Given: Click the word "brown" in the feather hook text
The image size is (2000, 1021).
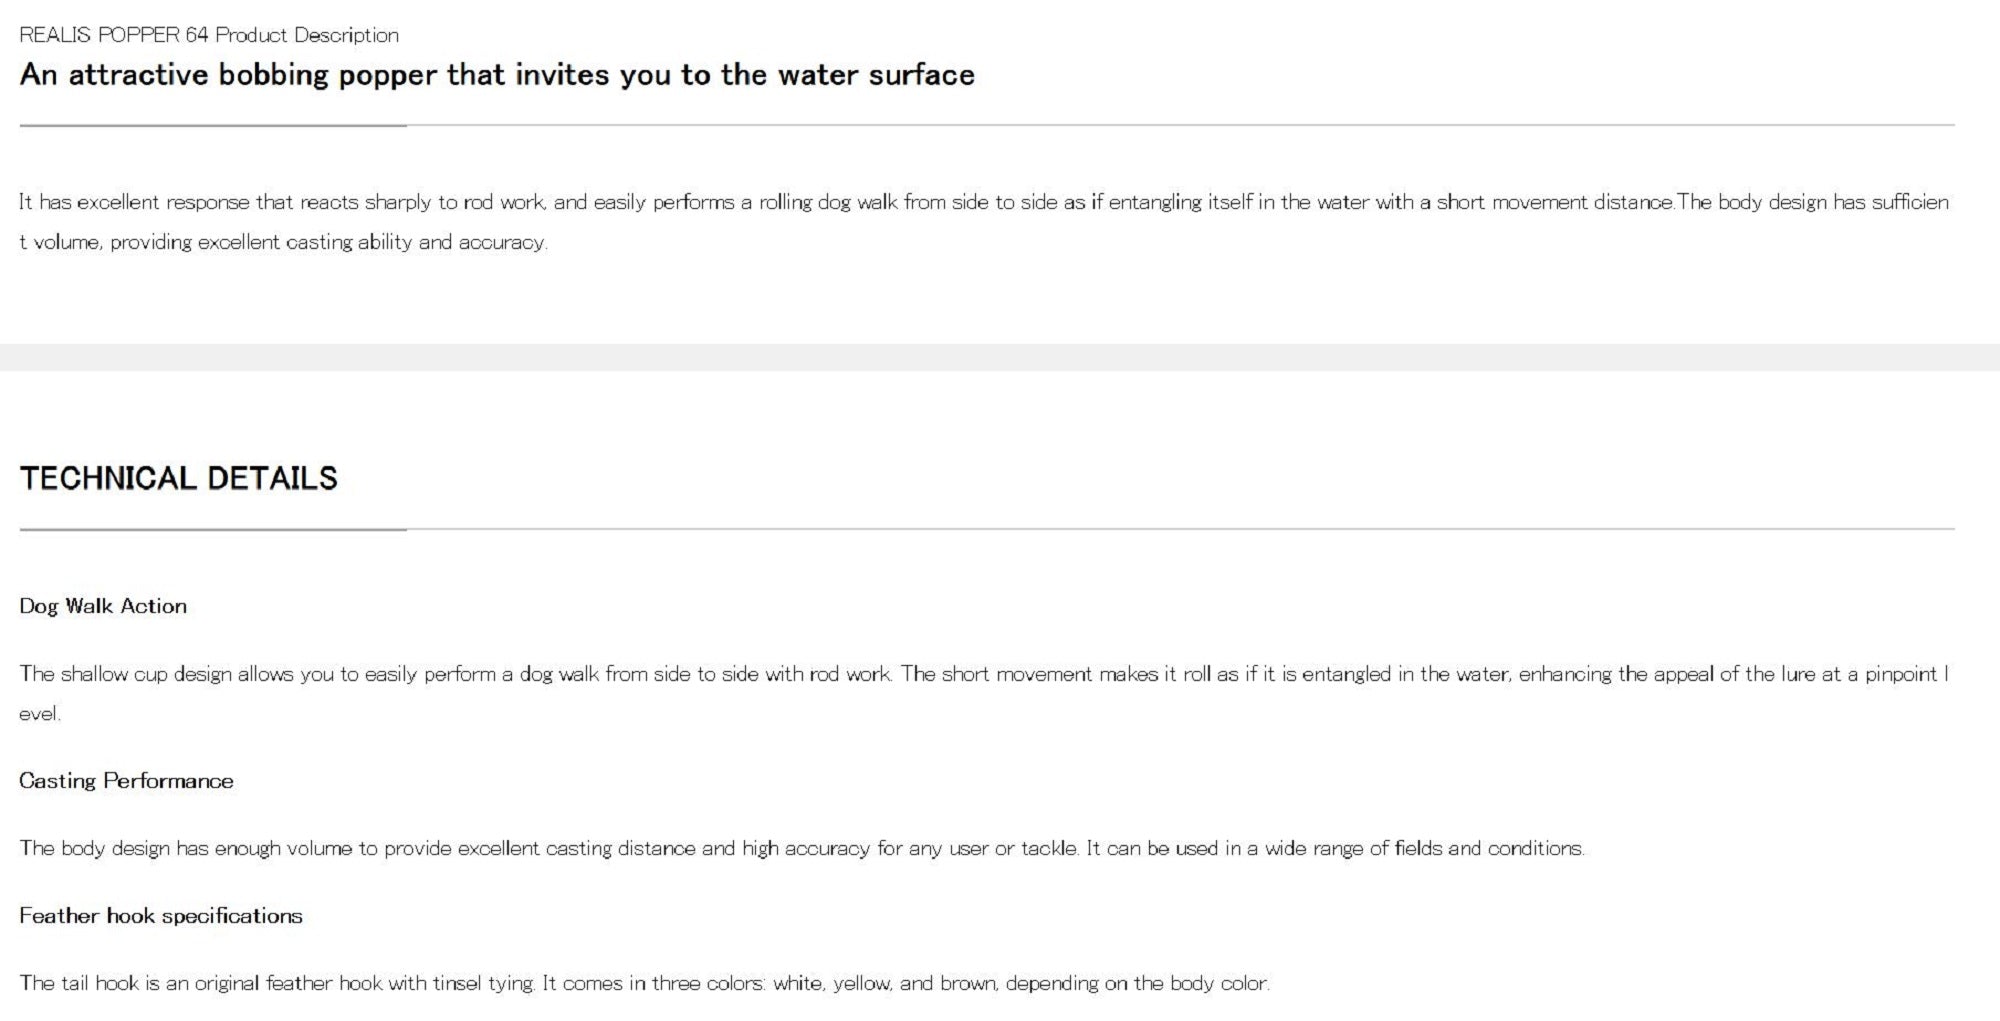Looking at the screenshot, I should coord(968,984).
